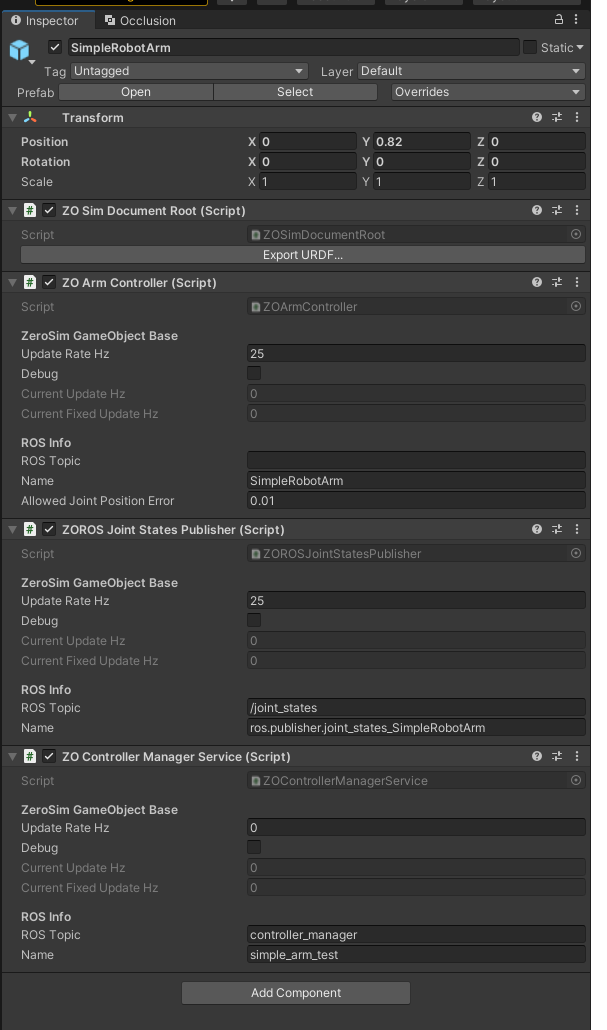Click the Add Component button

pos(296,993)
